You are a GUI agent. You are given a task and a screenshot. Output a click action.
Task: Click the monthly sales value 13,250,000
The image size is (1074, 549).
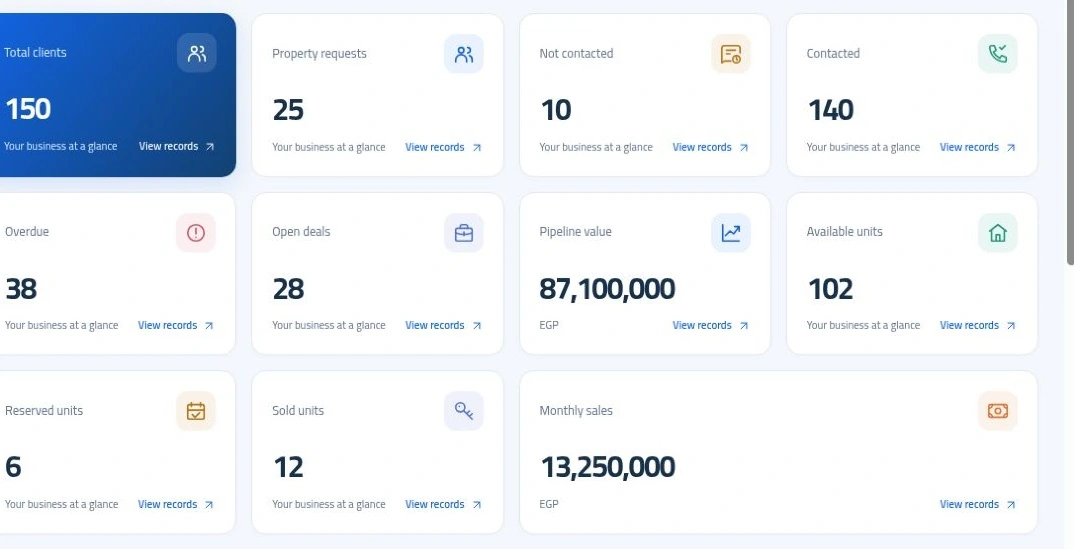tap(608, 468)
